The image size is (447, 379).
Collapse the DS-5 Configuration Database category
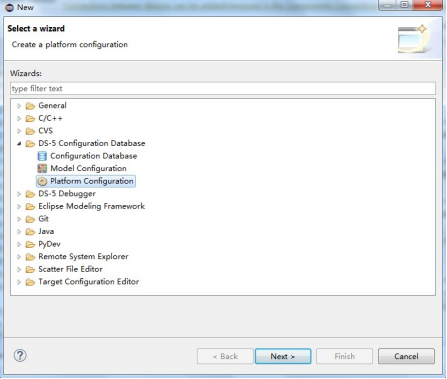point(19,144)
